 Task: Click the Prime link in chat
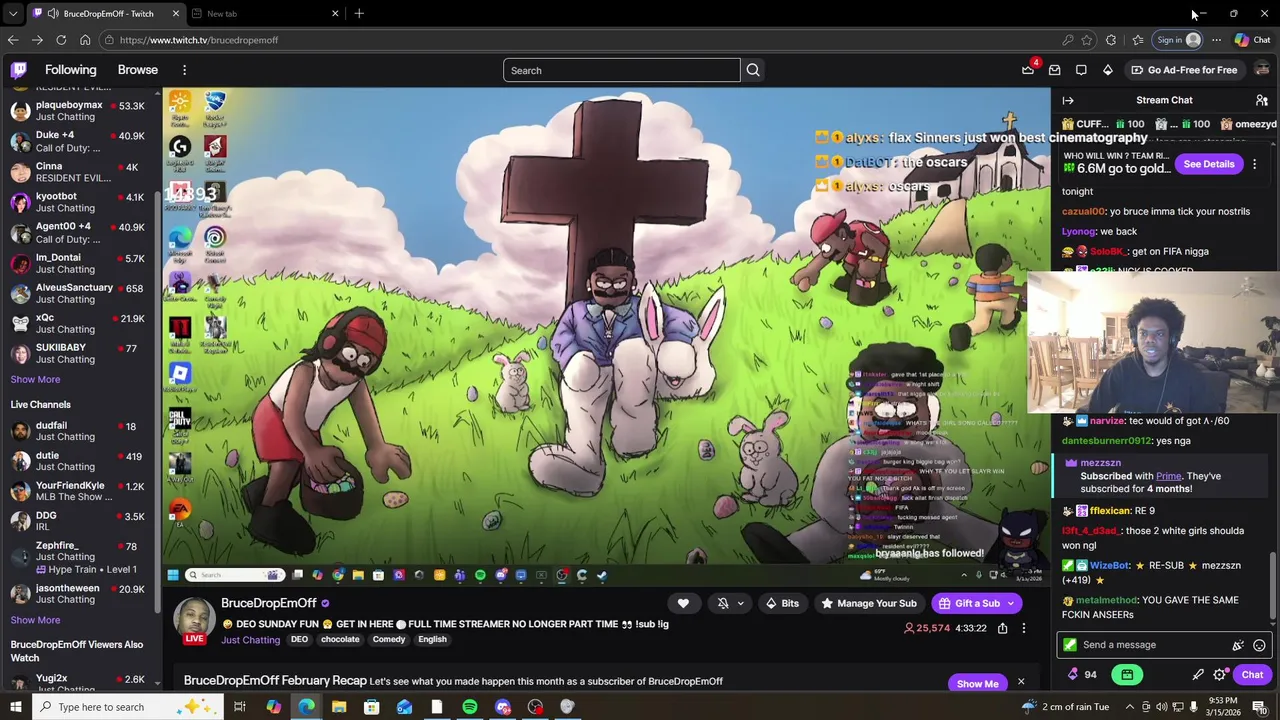coord(1168,476)
